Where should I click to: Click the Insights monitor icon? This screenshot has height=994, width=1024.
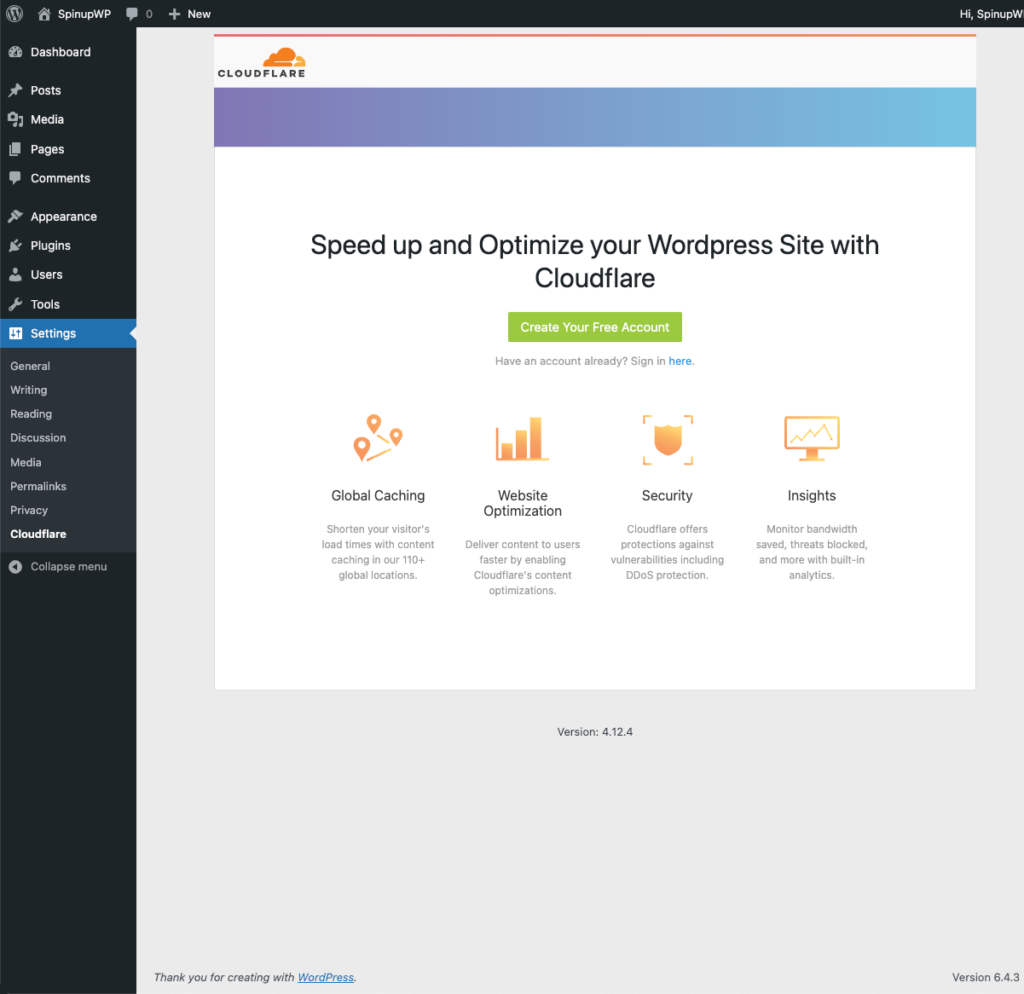coord(811,440)
